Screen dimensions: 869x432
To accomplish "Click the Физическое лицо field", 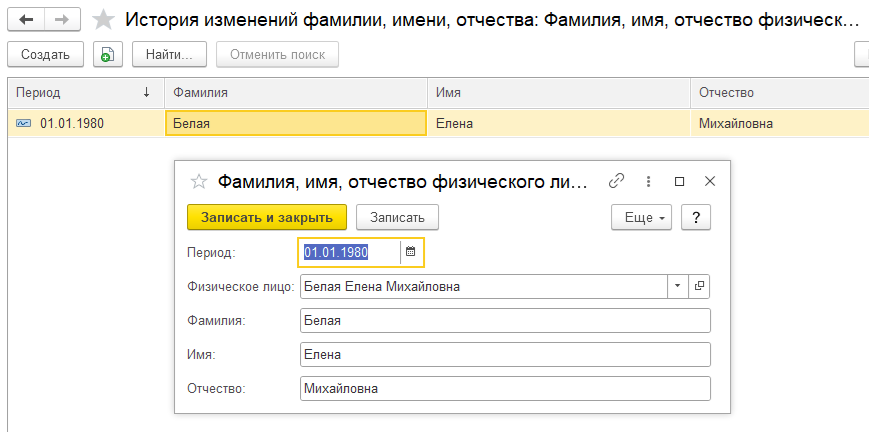I will point(484,287).
